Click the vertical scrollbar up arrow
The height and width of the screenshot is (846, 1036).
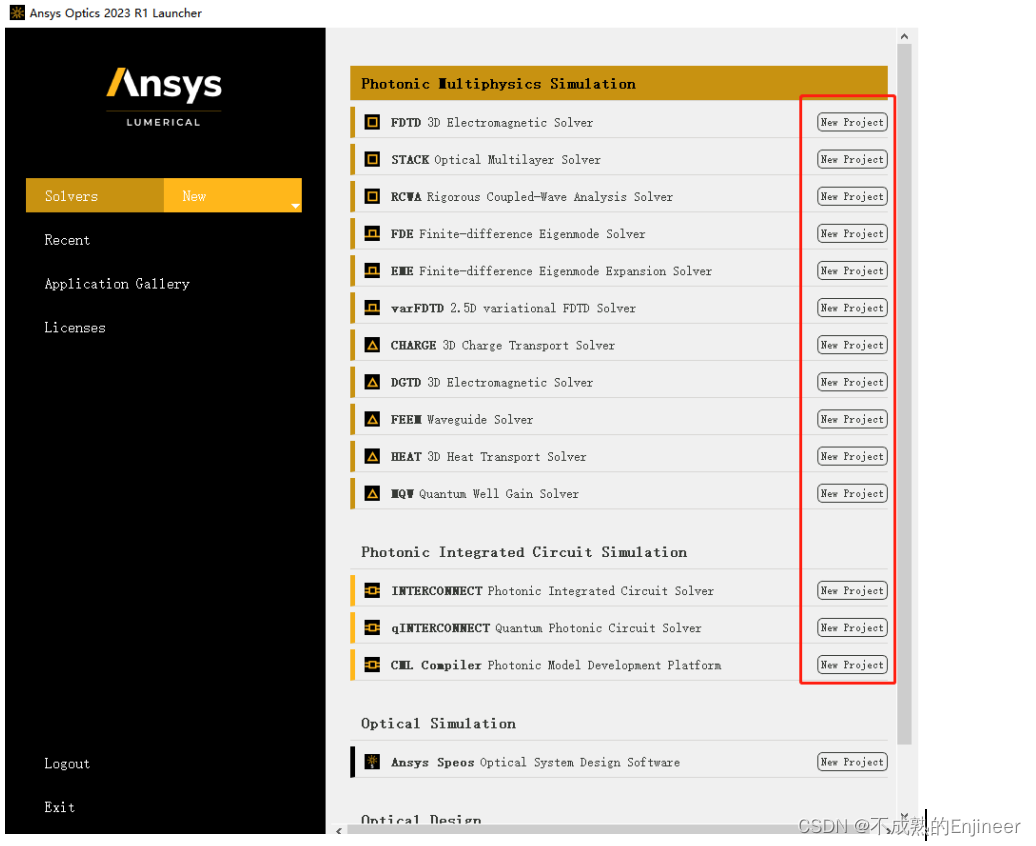point(905,36)
